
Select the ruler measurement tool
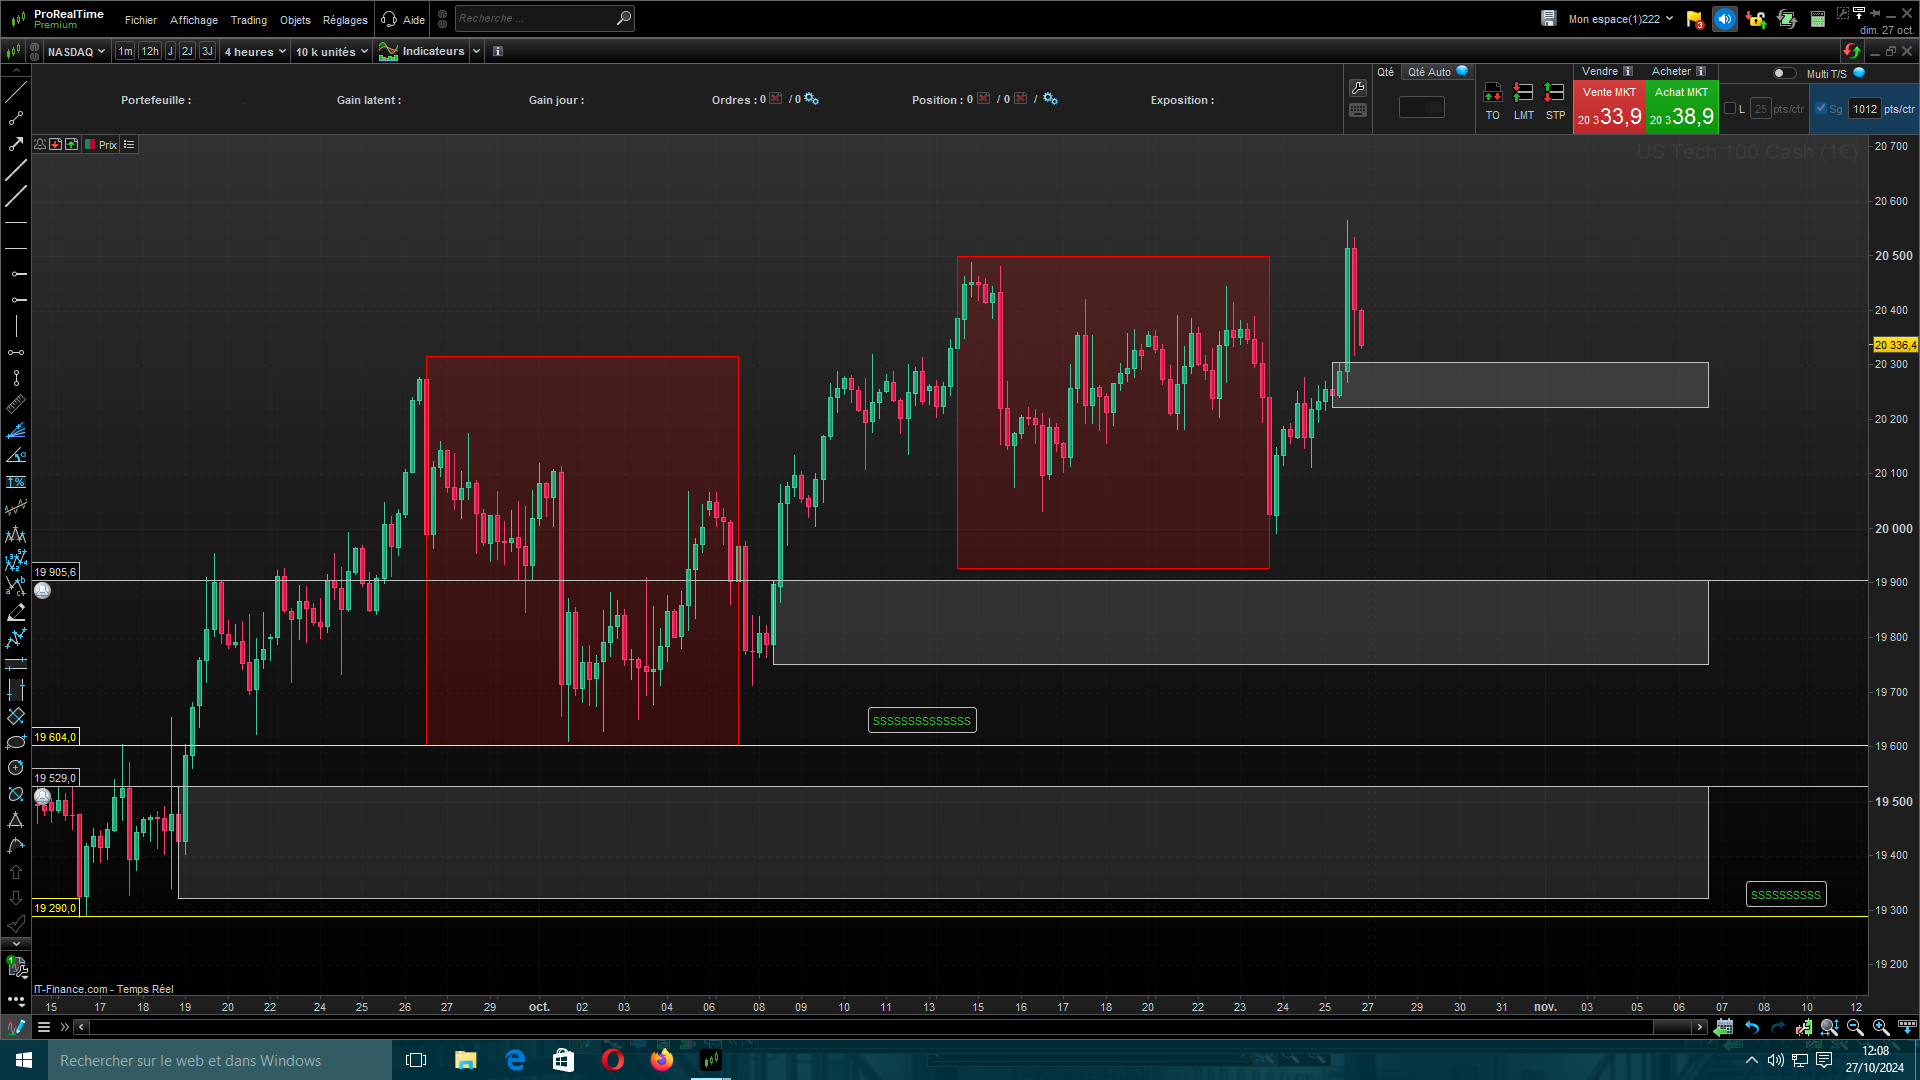coord(16,404)
